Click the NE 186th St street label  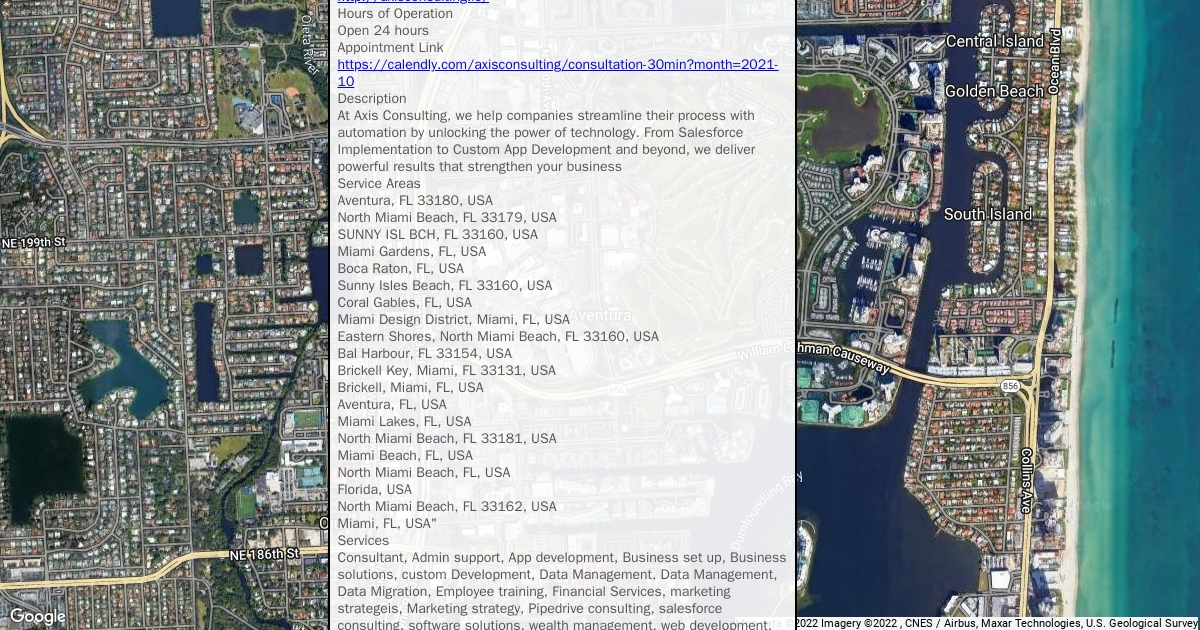264,553
